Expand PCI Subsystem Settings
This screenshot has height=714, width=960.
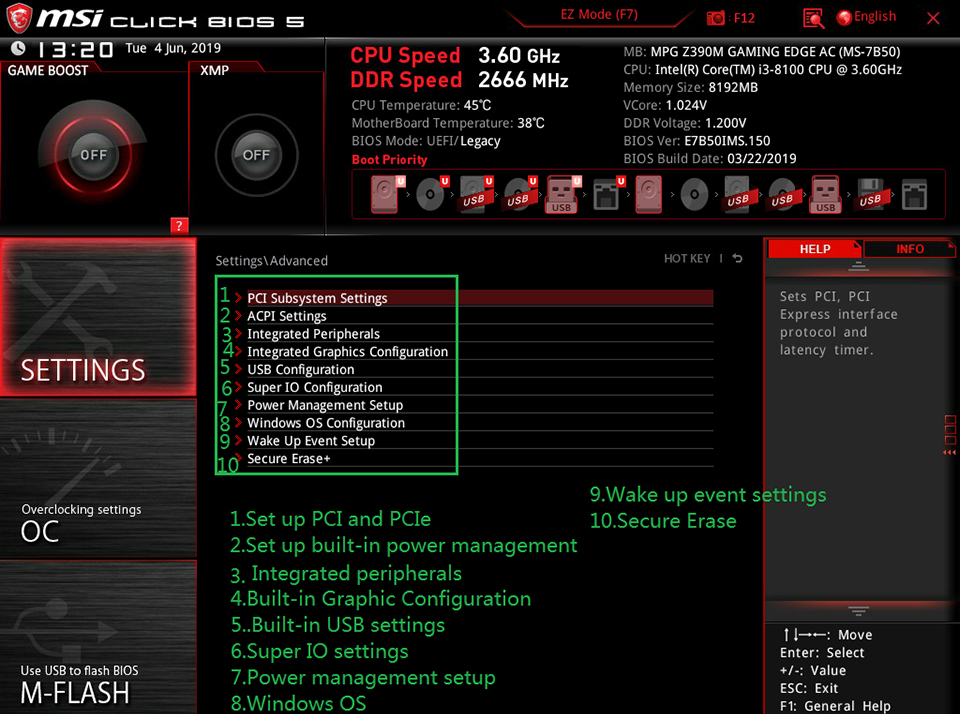316,297
